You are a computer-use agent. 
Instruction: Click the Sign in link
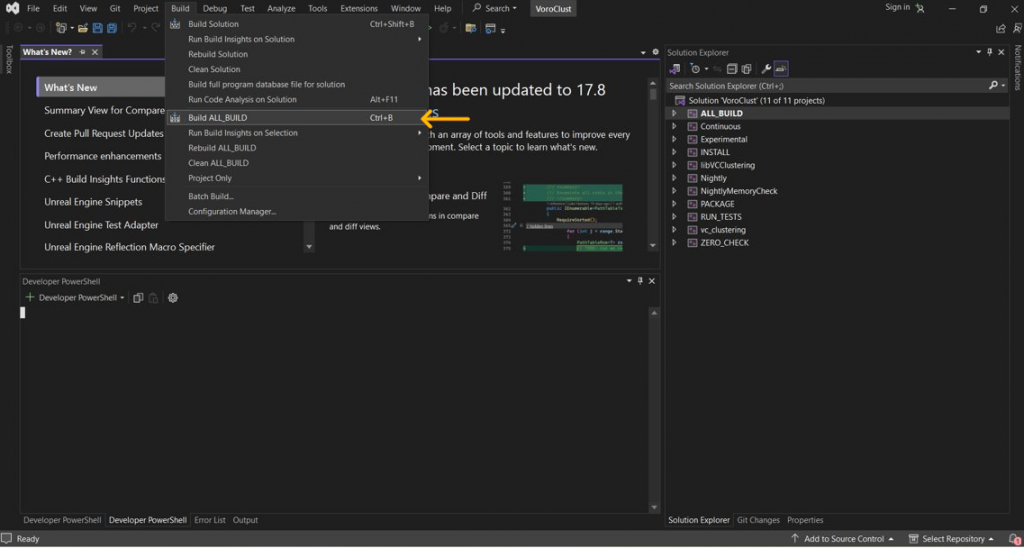(897, 8)
